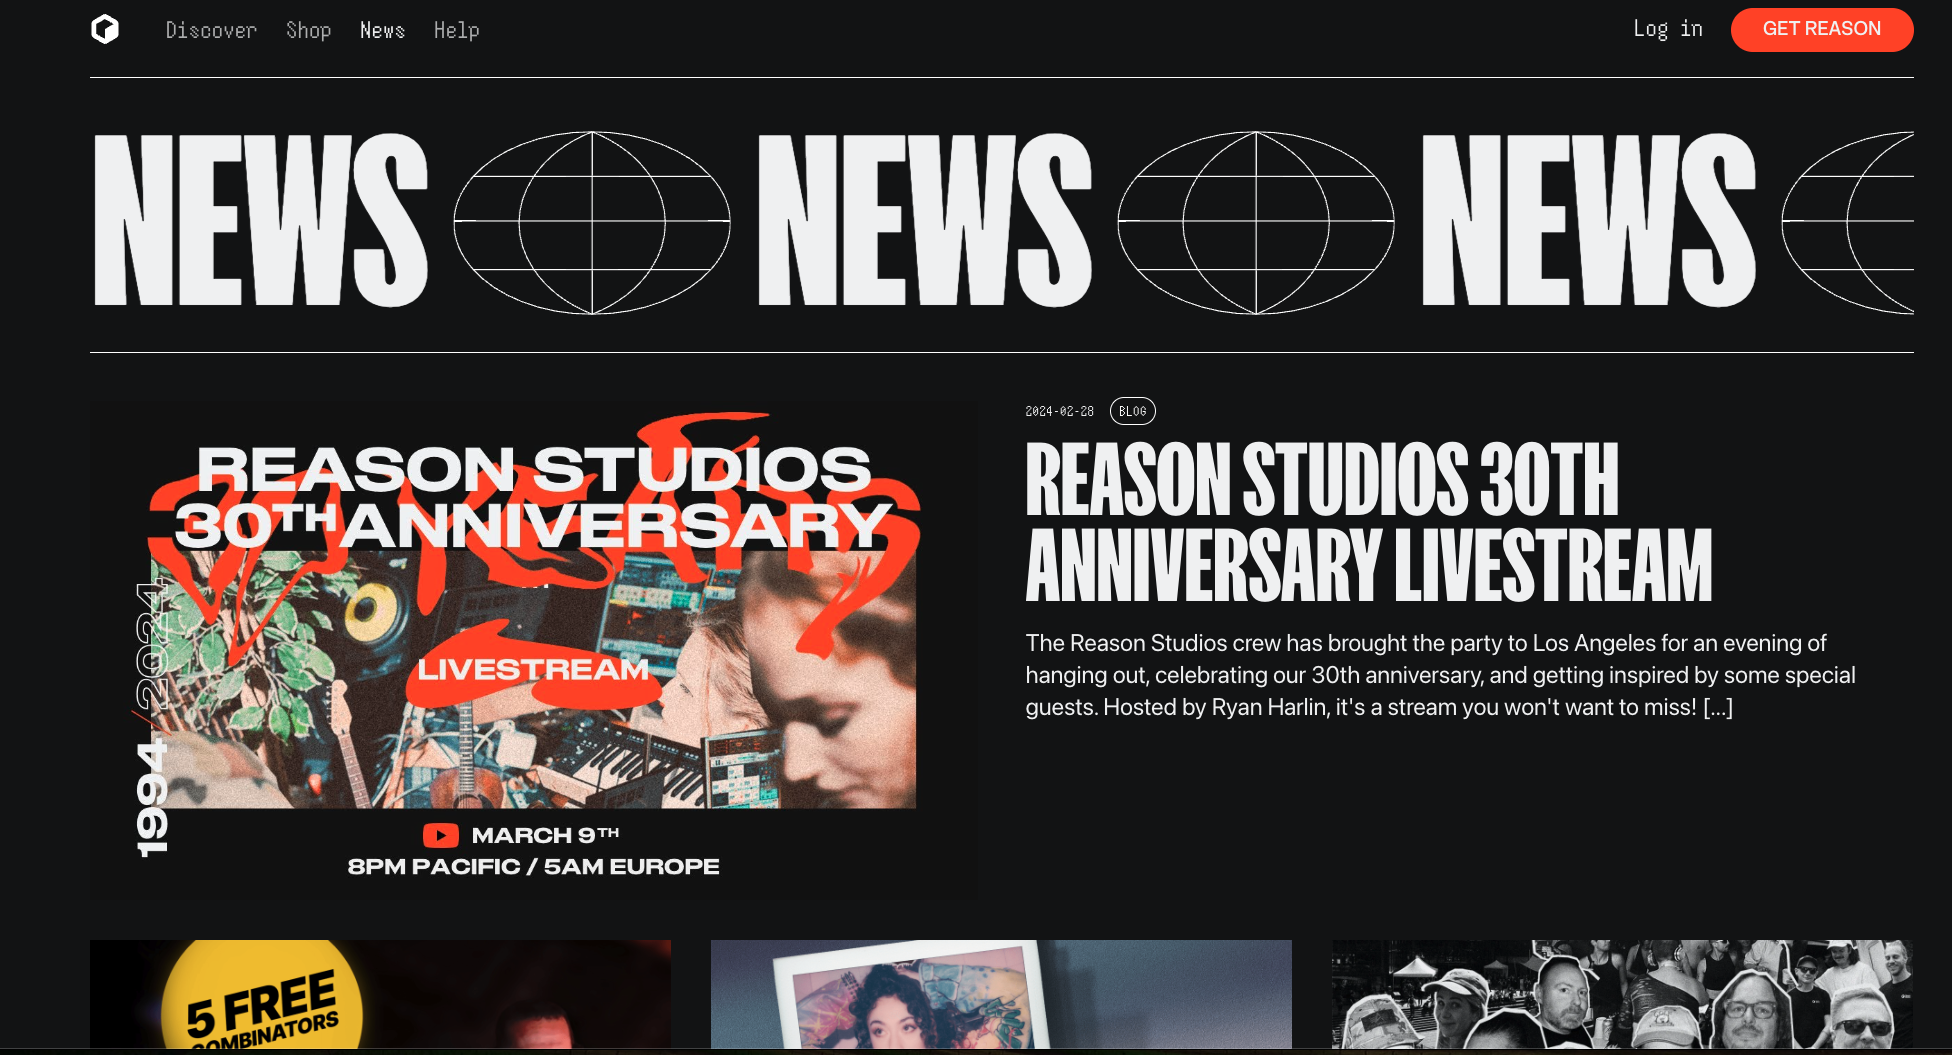The image size is (1952, 1055).
Task: Click the BLOG category tag
Action: (x=1132, y=411)
